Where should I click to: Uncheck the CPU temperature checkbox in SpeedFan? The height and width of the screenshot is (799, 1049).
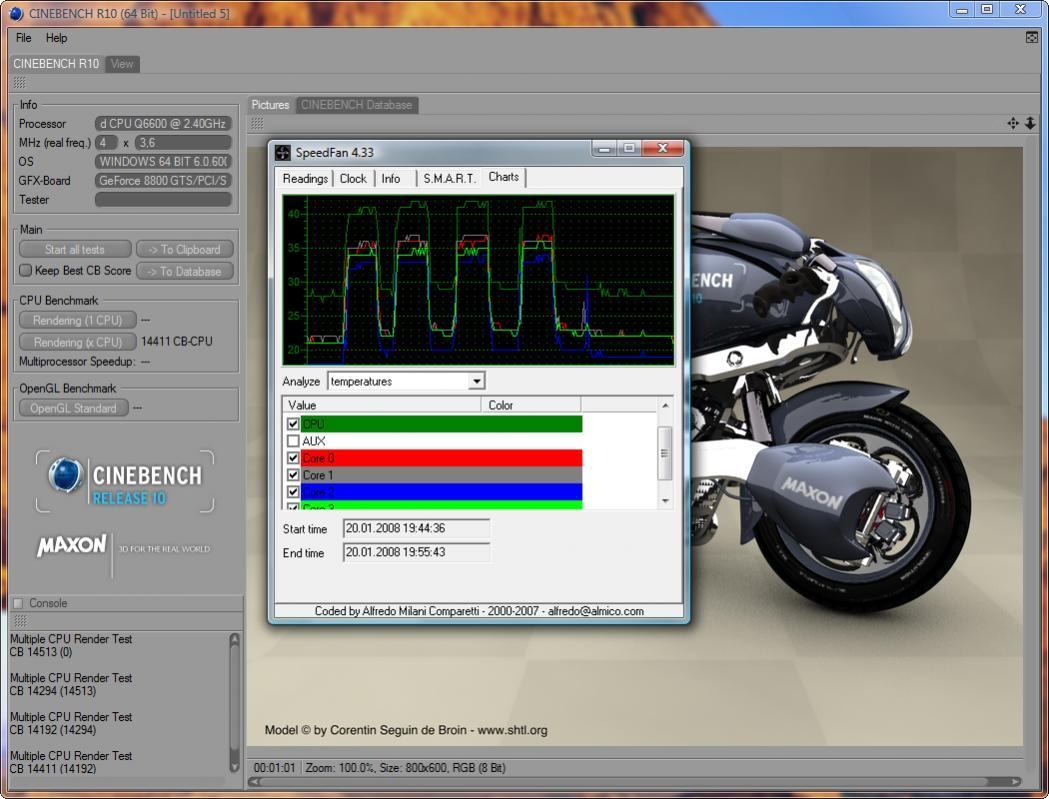click(293, 424)
